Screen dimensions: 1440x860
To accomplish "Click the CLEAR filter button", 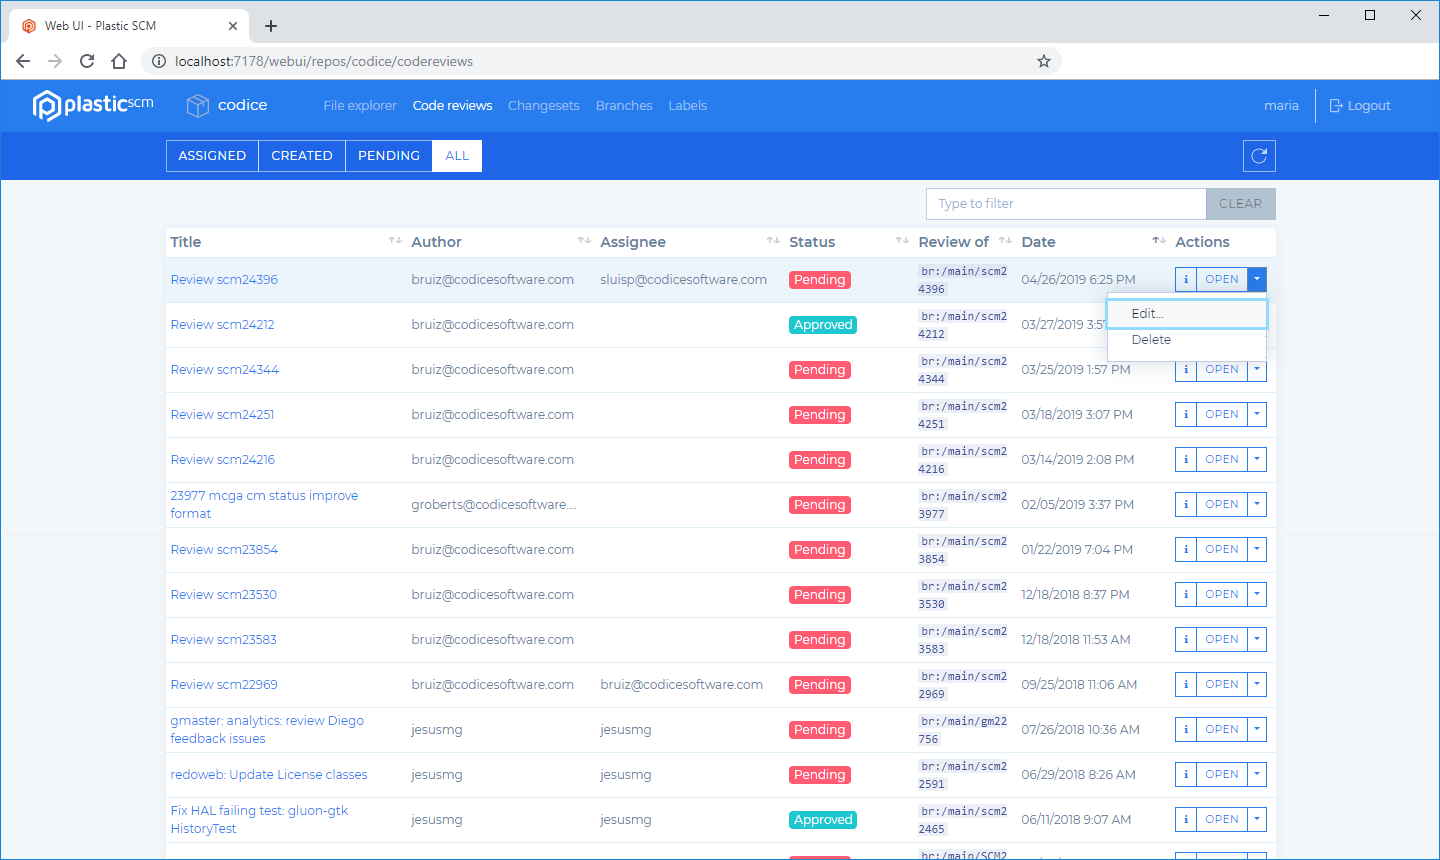I will pyautogui.click(x=1241, y=204).
